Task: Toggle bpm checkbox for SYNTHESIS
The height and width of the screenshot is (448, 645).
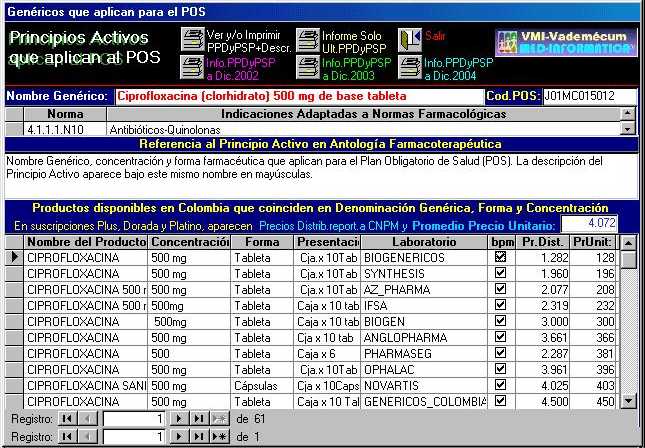Action: click(500, 273)
